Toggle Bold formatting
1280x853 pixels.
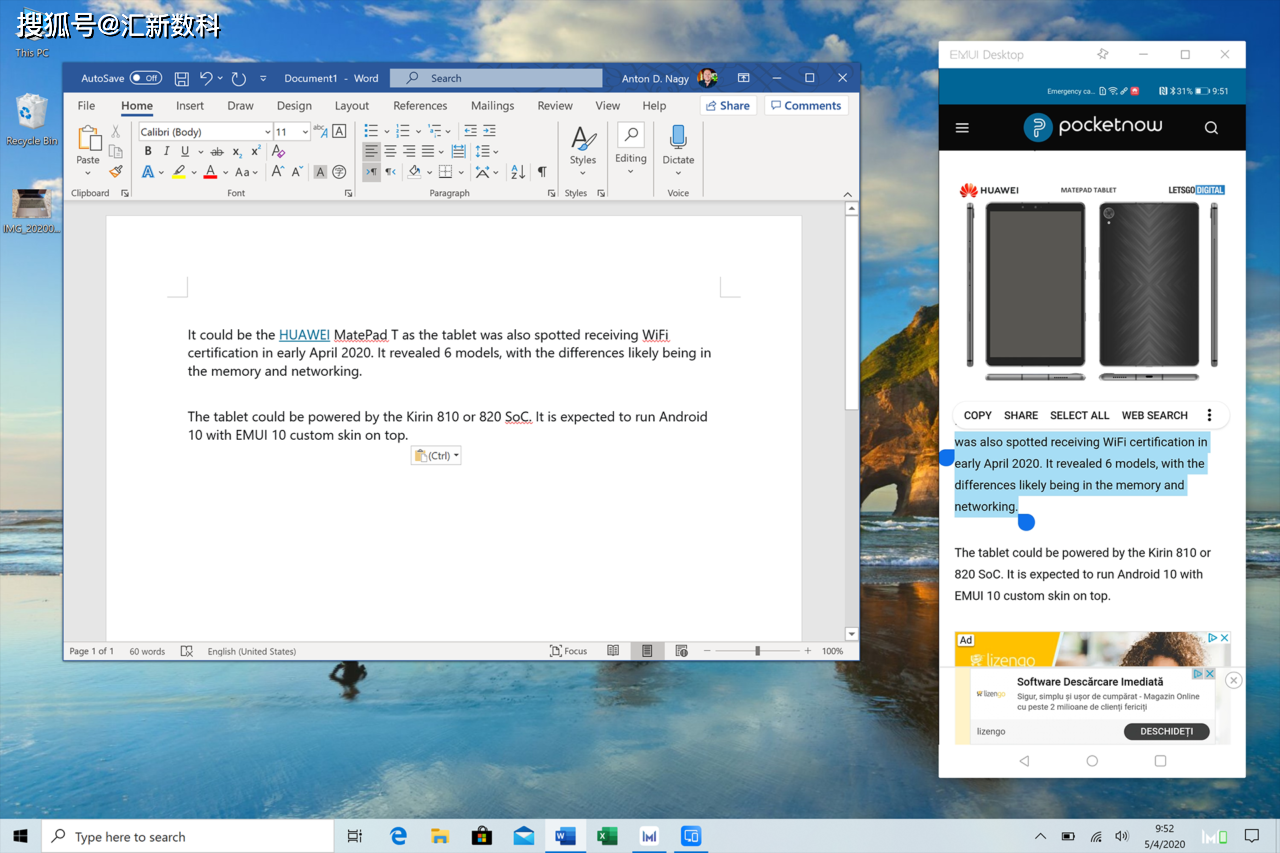148,152
